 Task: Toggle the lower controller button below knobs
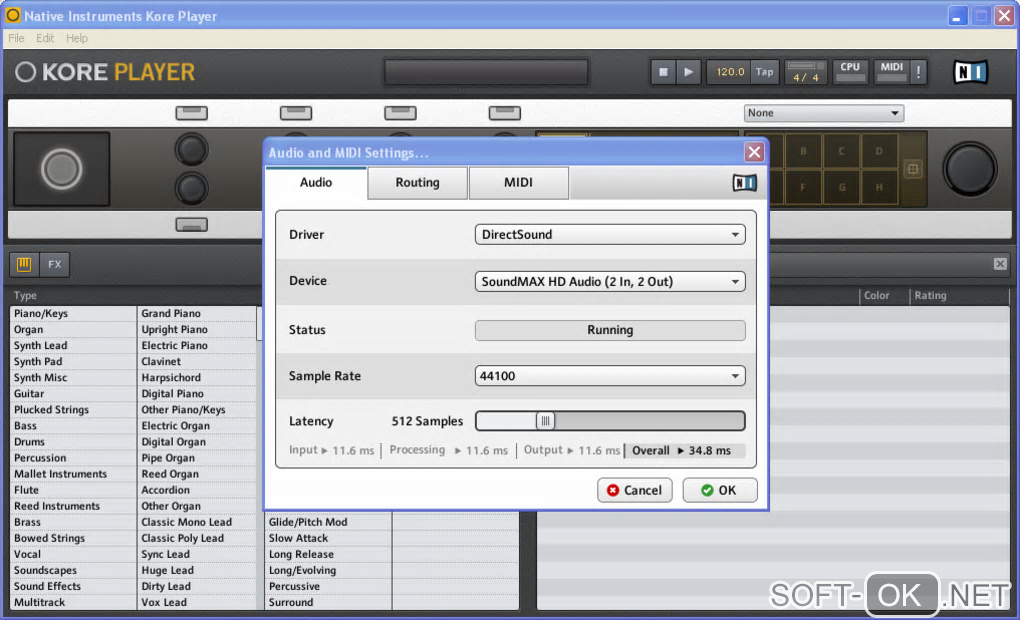click(x=191, y=225)
